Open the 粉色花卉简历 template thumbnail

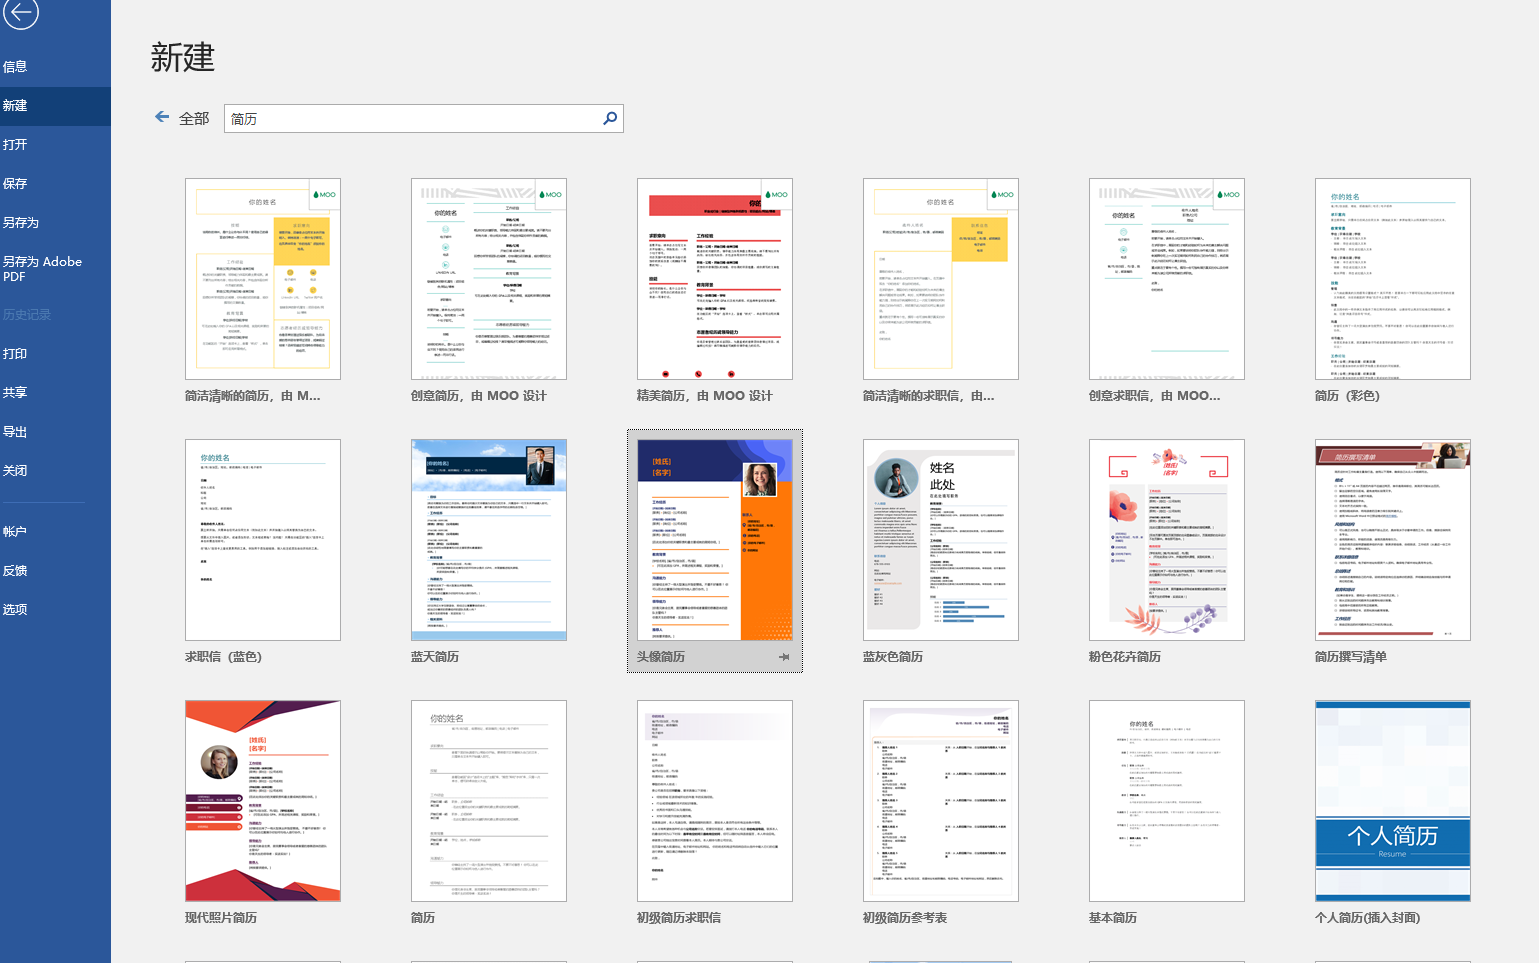(x=1167, y=540)
